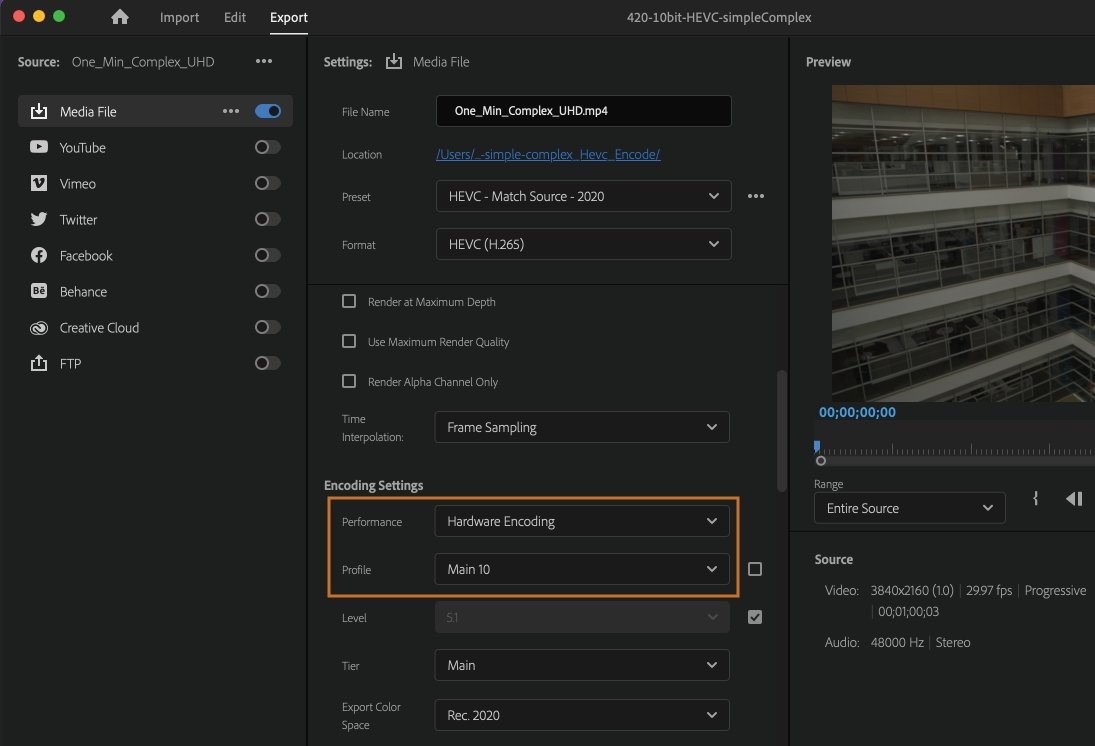Screen dimensions: 1095x746
Task: Click the Twitter bird icon
Action: click(39, 219)
